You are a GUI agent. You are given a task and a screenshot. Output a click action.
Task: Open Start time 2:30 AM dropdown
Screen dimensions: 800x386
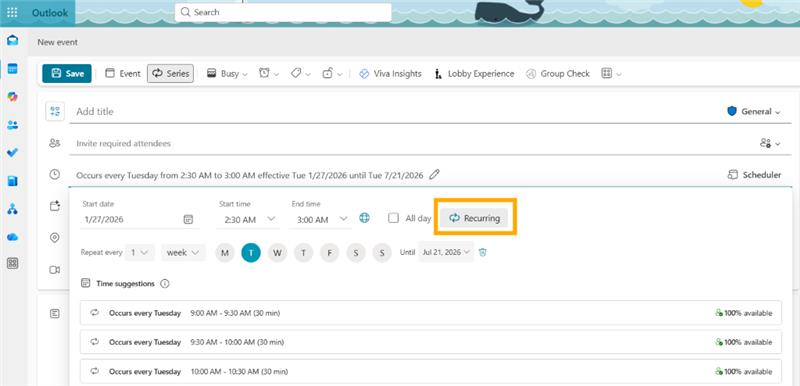249,220
